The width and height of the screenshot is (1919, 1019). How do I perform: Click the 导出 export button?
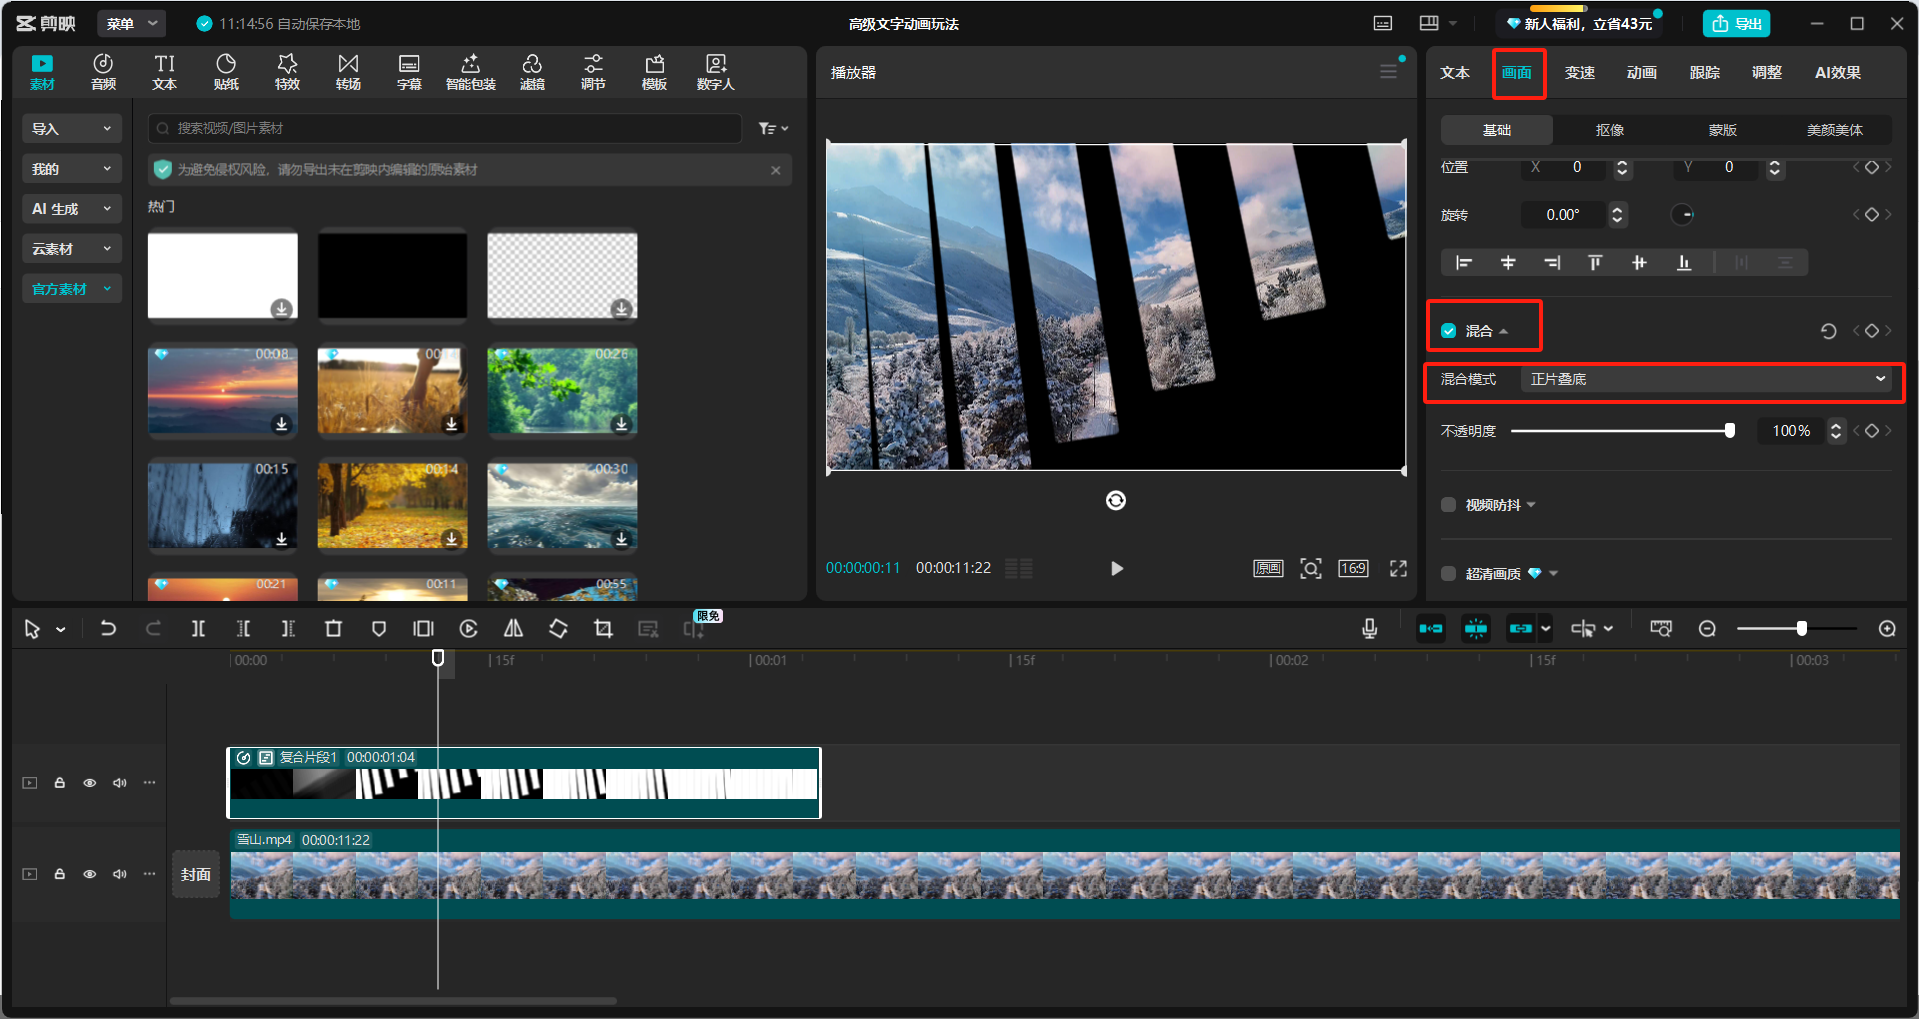tap(1736, 24)
